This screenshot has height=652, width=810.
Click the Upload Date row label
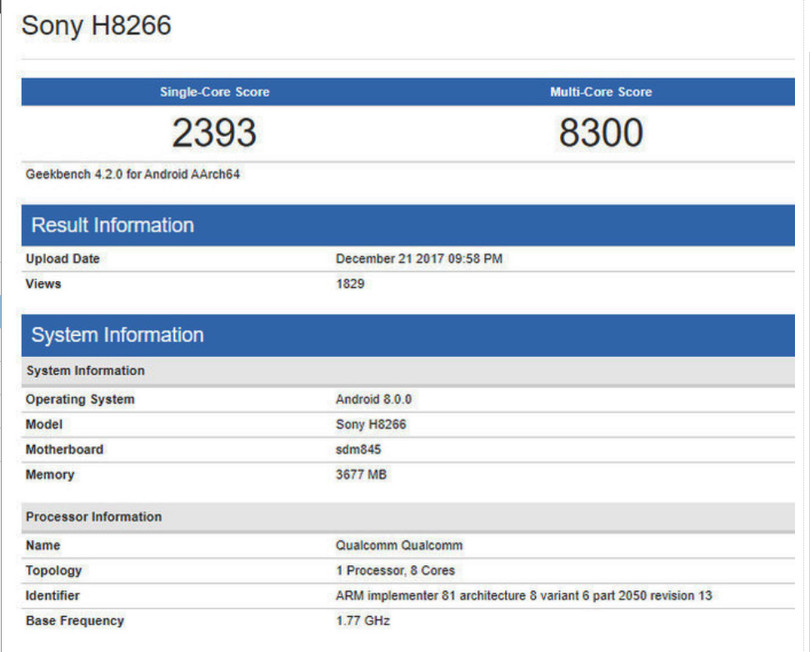[62, 258]
